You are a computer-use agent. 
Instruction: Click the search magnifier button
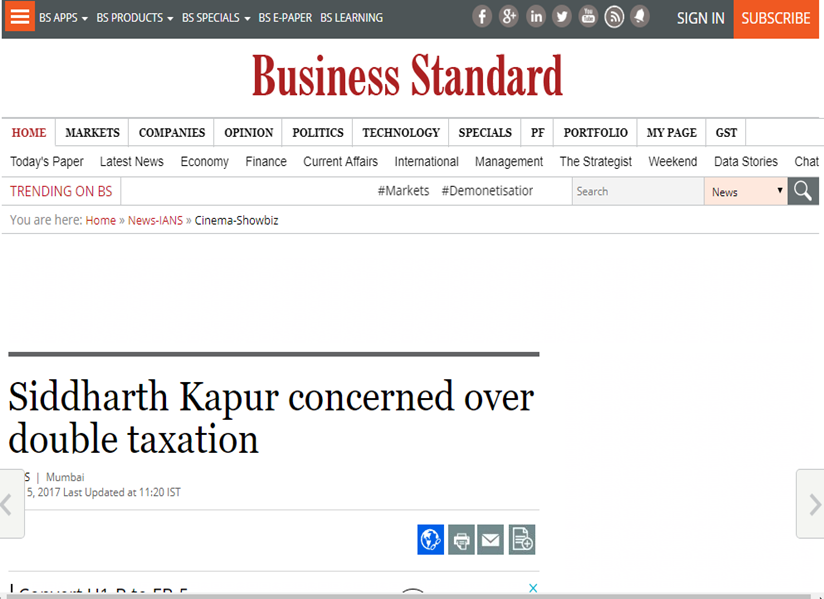point(803,191)
